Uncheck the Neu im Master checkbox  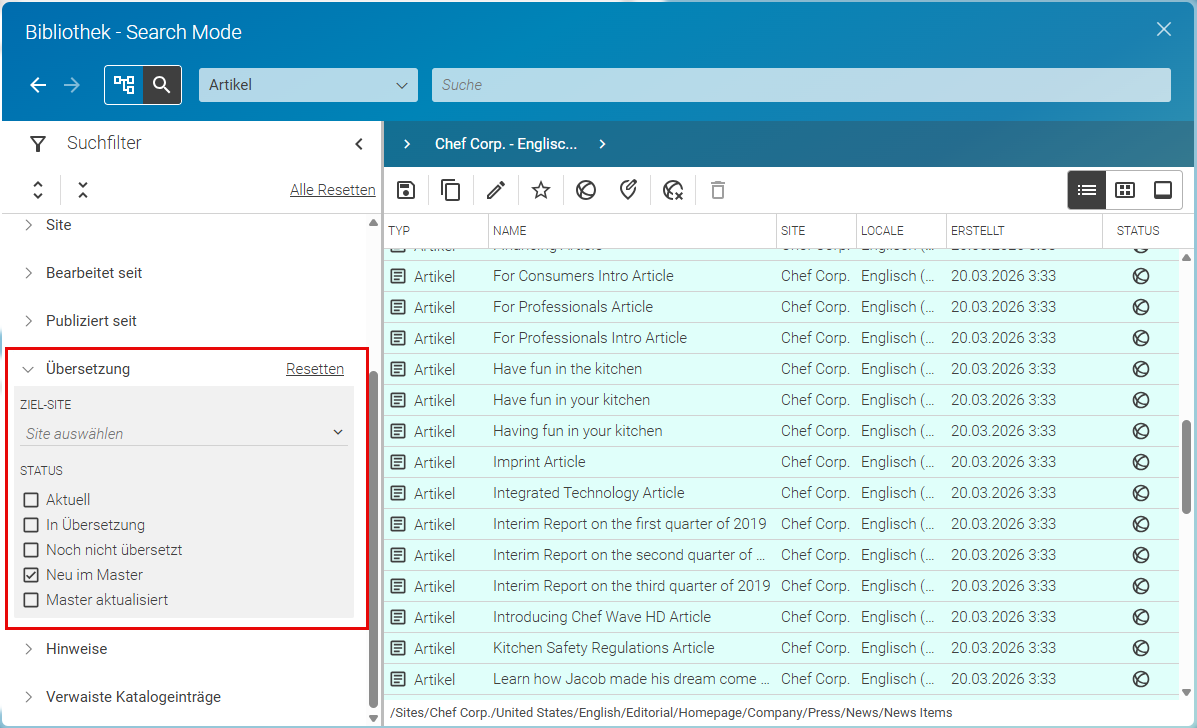click(31, 575)
